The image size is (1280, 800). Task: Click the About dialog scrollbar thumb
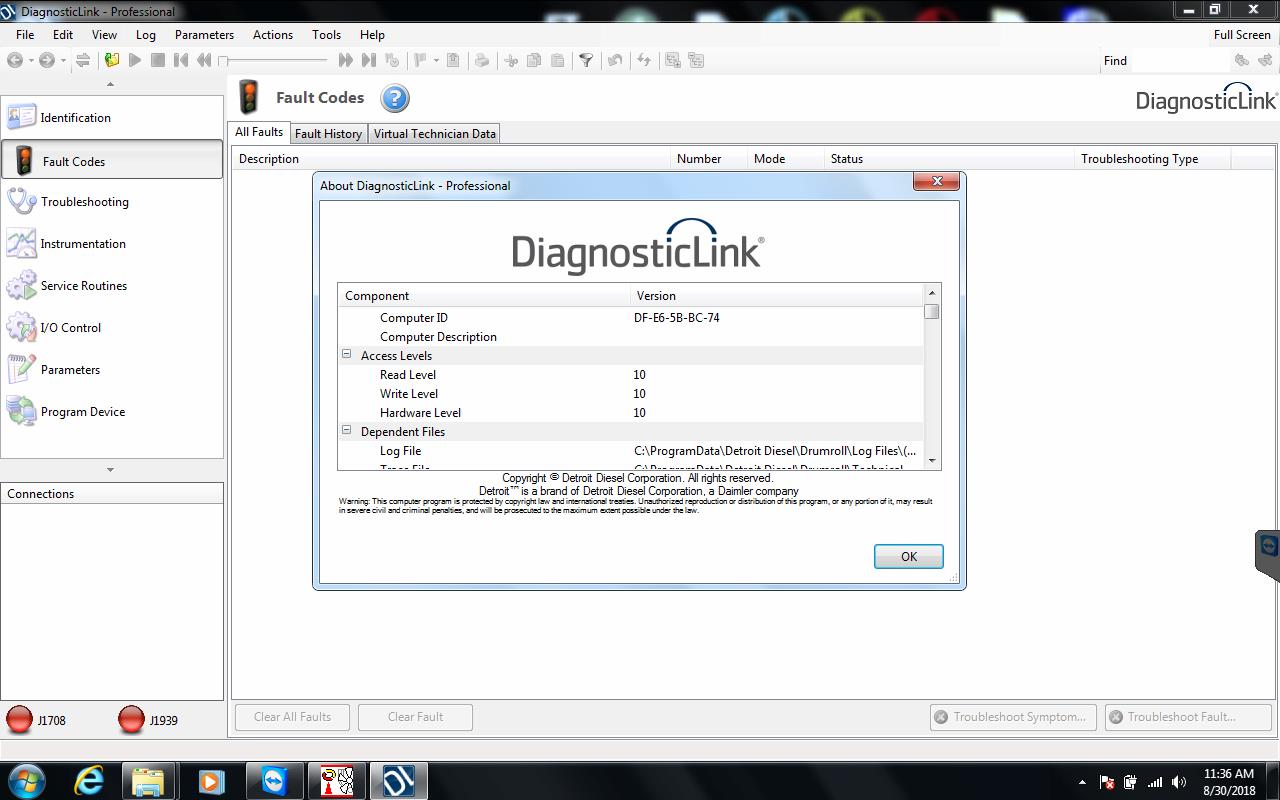(x=932, y=311)
